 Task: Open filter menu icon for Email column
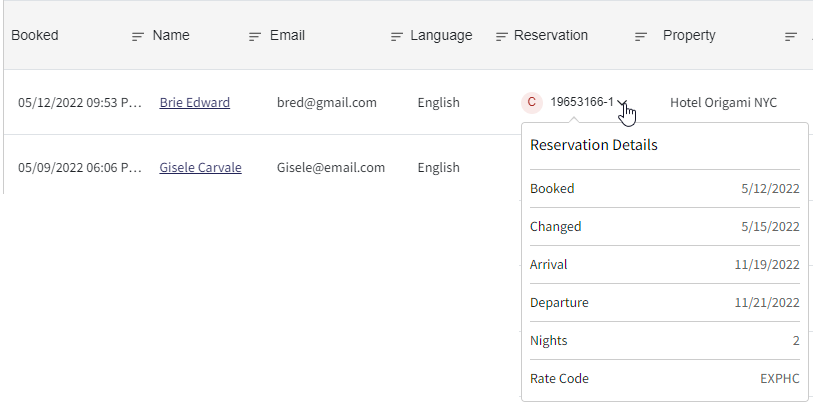397,36
